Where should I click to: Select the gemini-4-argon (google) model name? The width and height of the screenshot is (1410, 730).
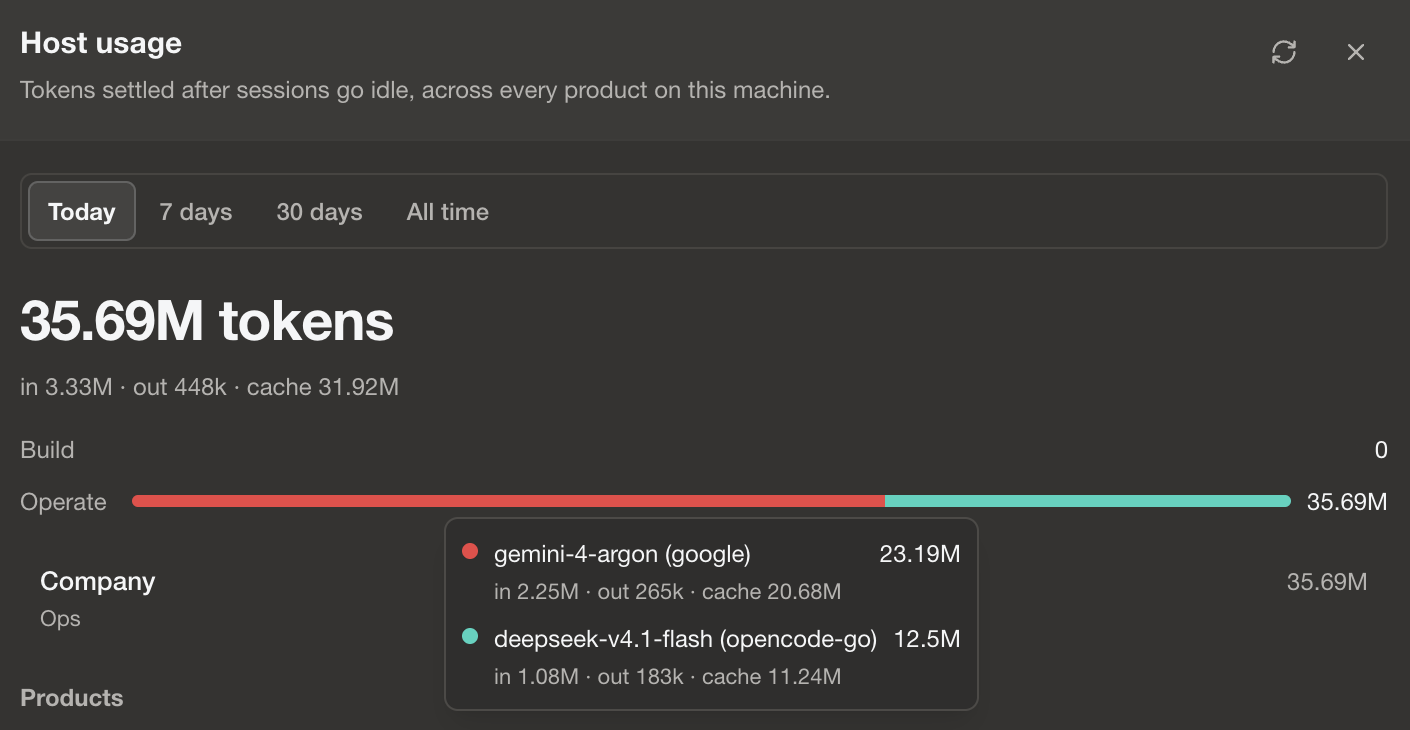(x=622, y=554)
